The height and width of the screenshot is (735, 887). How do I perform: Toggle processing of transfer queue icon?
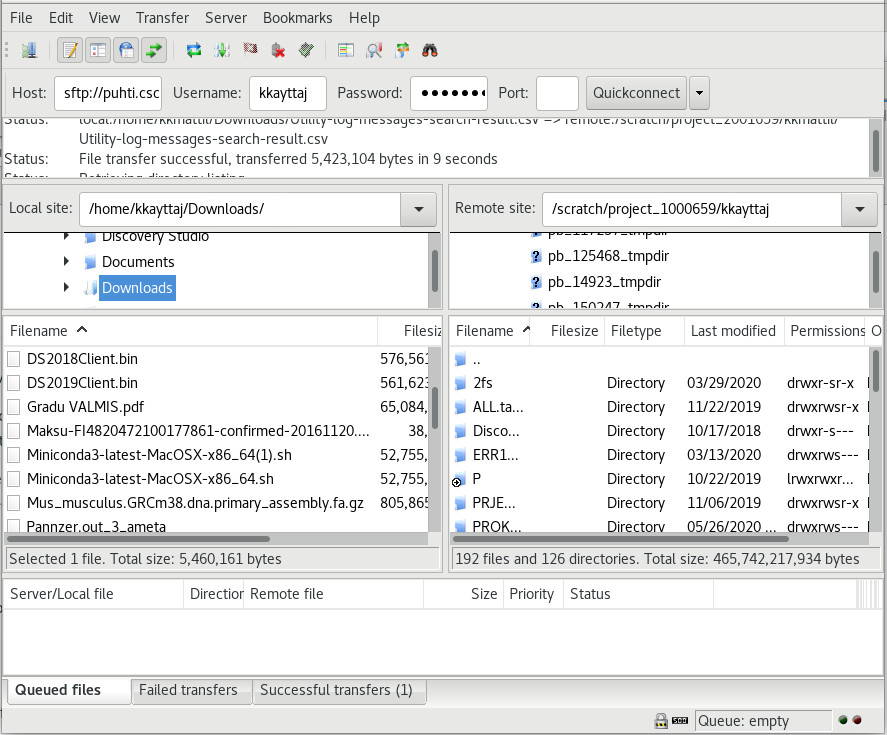point(222,50)
